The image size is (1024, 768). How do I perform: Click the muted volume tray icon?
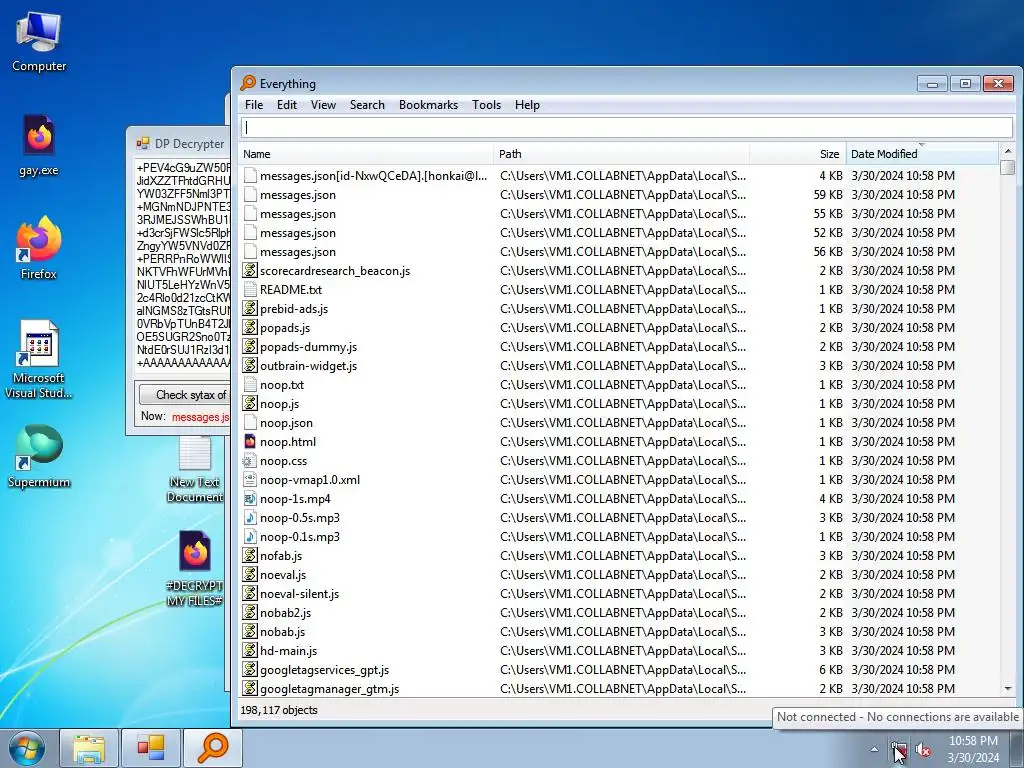click(923, 749)
